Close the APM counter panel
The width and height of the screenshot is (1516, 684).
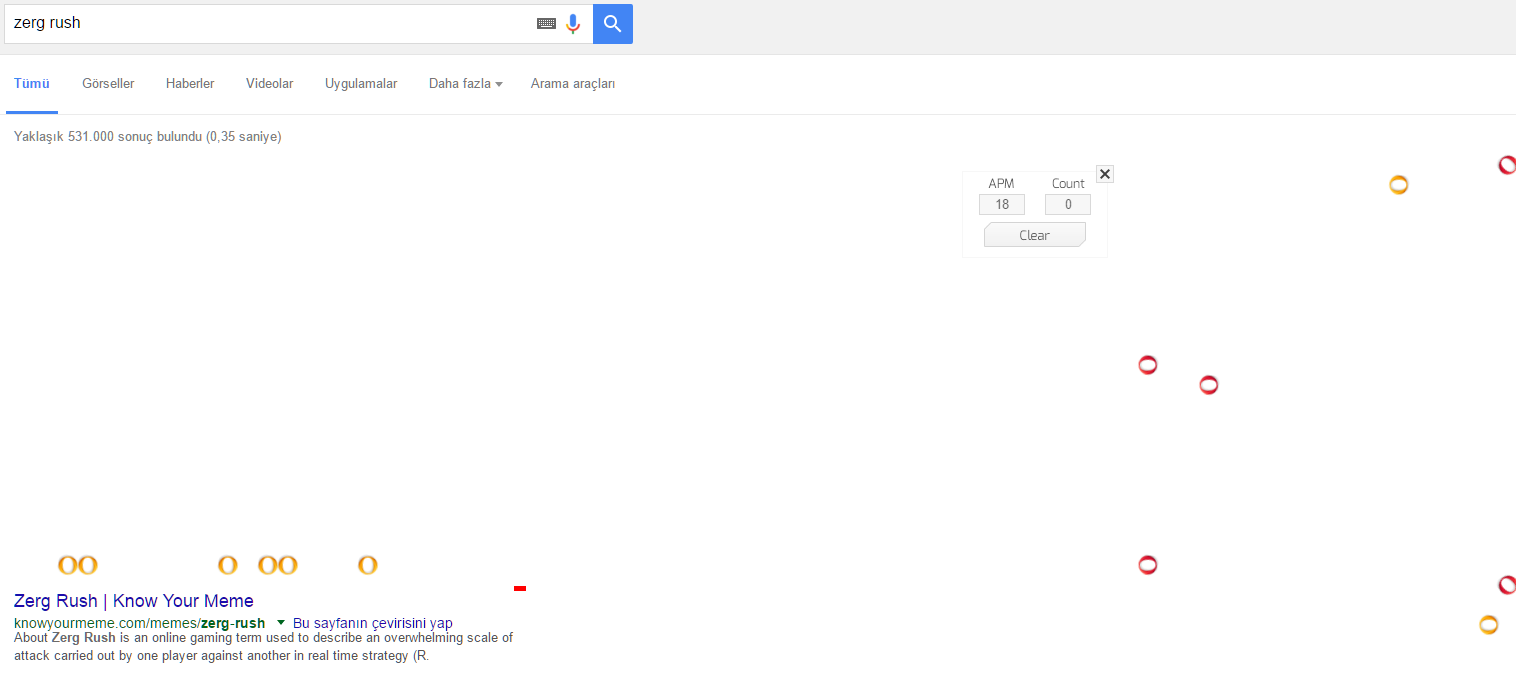coord(1105,174)
